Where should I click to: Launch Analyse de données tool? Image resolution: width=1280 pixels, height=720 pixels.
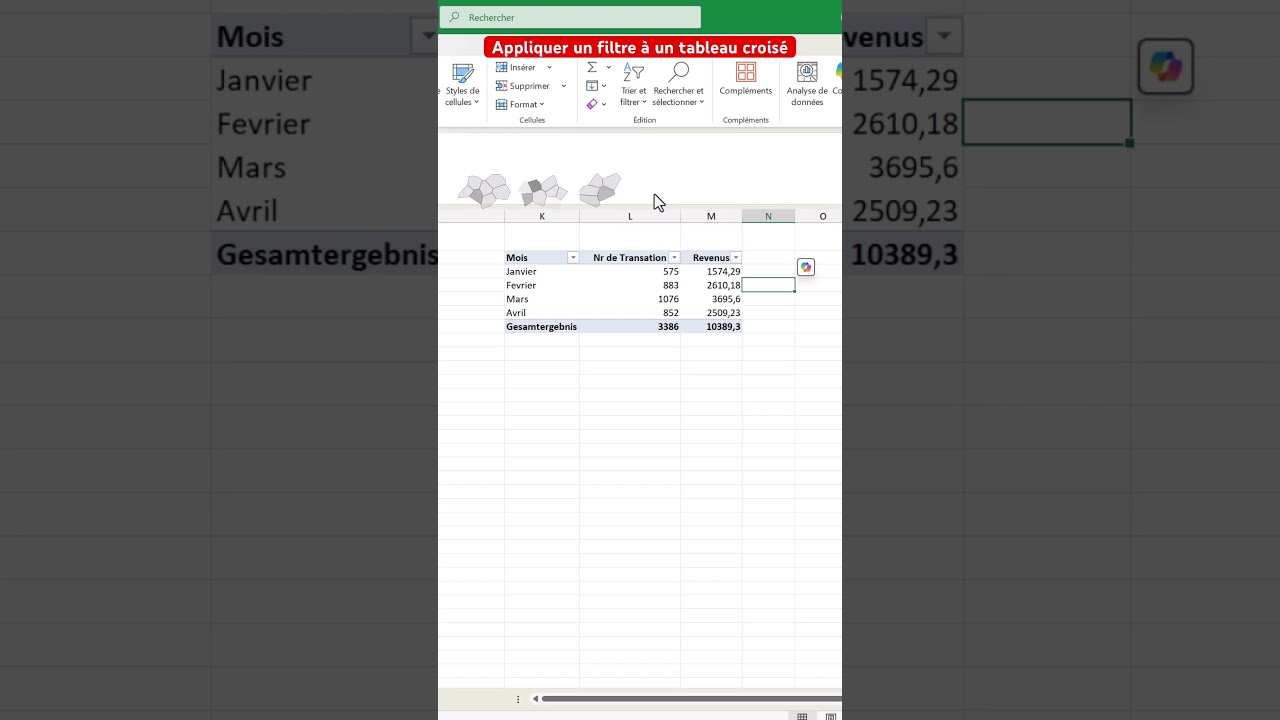pyautogui.click(x=807, y=85)
